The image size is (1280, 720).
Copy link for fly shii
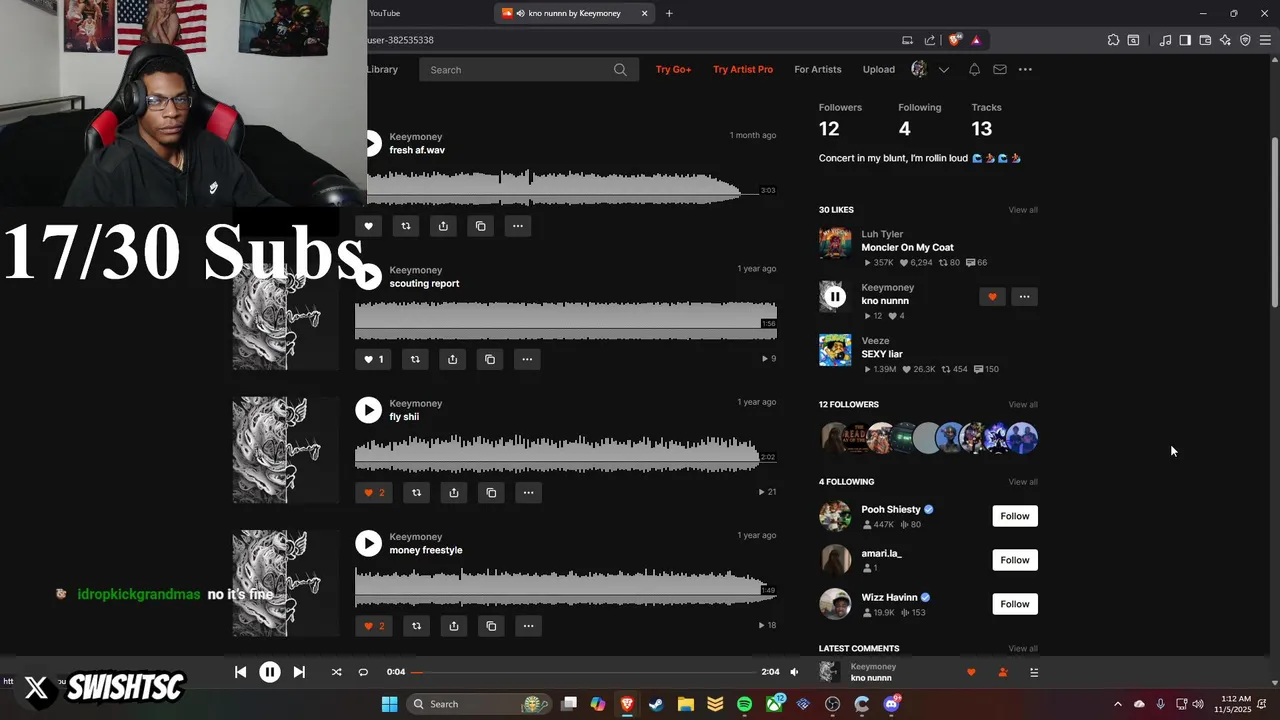491,492
